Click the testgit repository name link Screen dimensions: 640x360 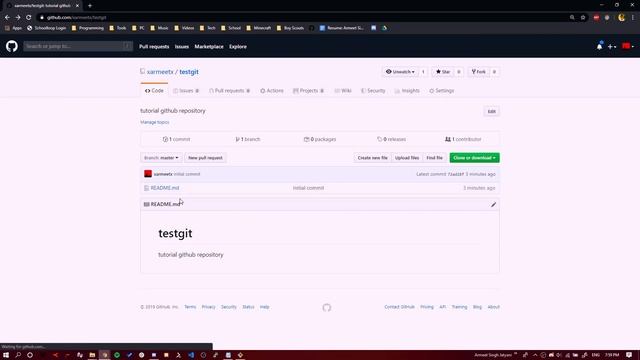tap(189, 72)
